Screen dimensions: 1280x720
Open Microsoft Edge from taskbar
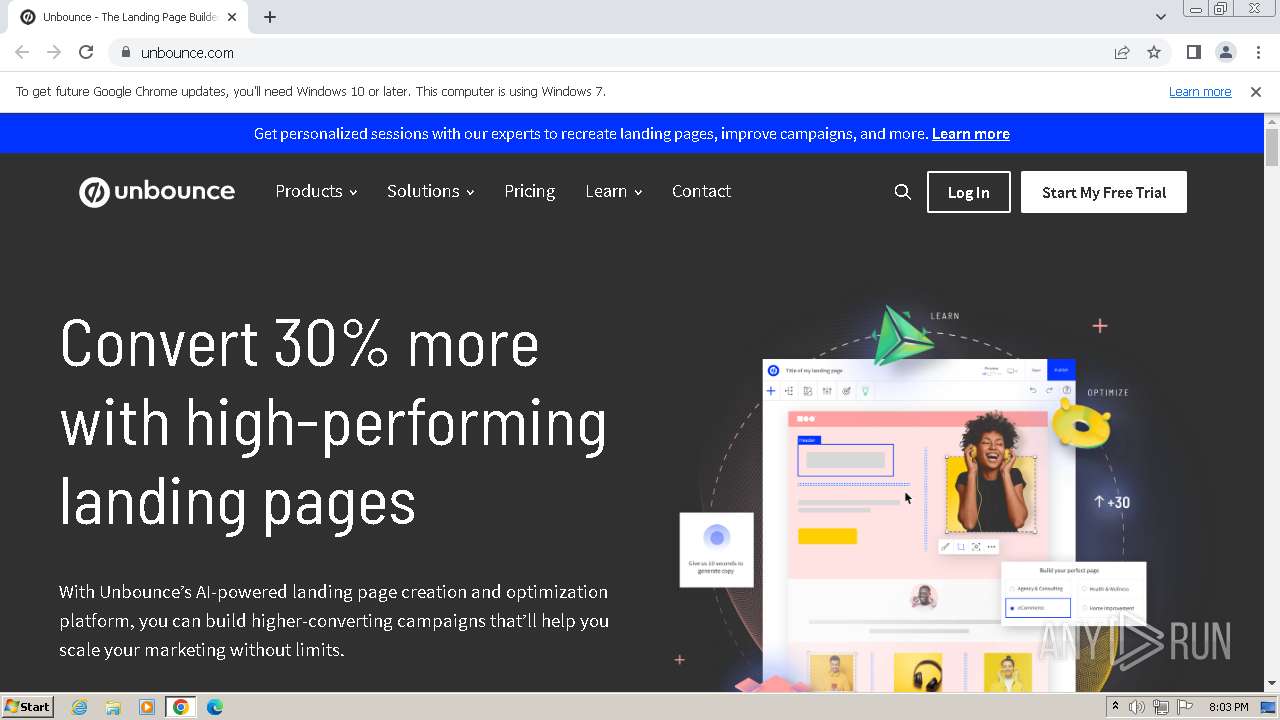(215, 707)
